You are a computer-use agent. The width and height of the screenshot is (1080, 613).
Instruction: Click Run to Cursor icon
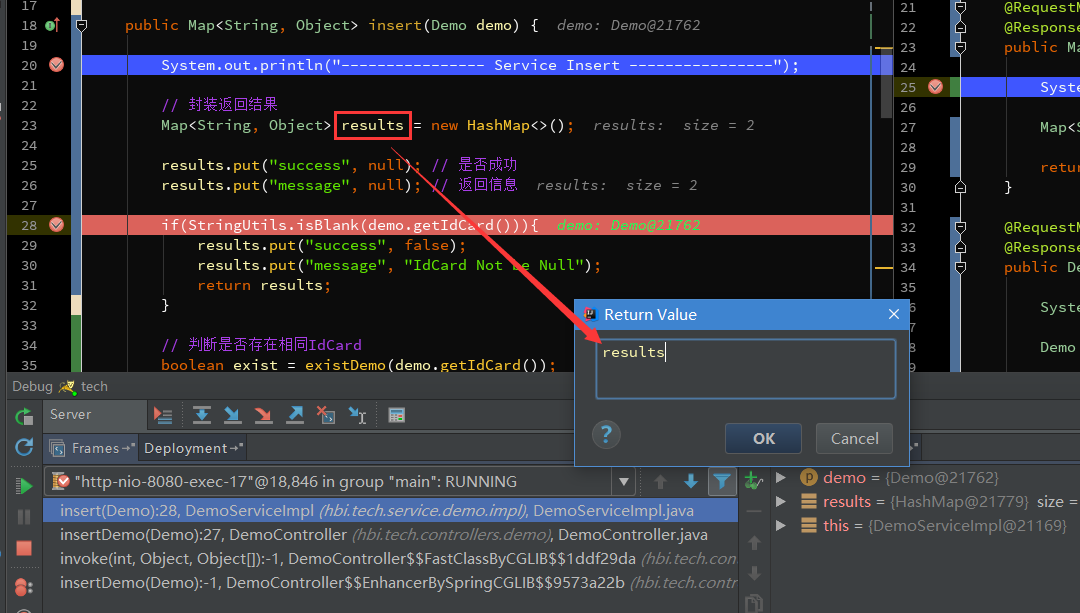(x=358, y=415)
